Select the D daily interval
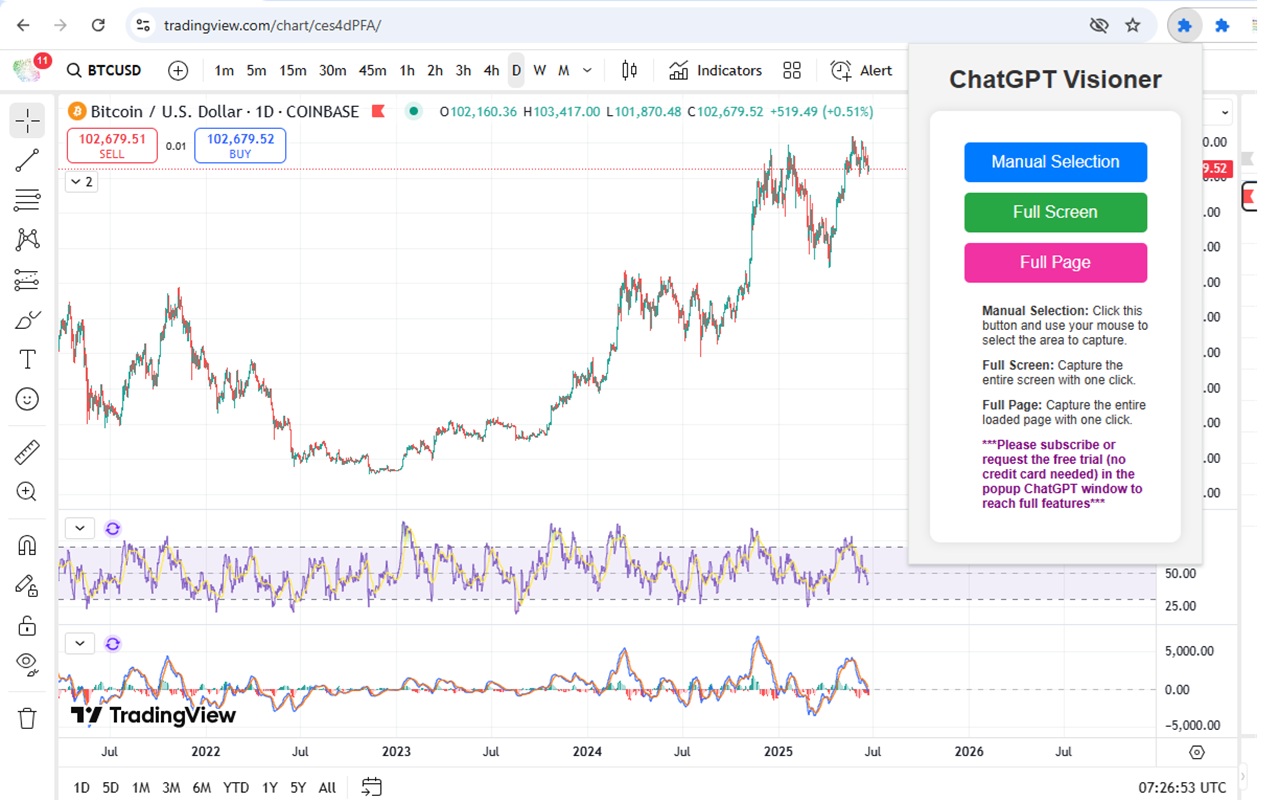Screen dimensions: 1280x800 [516, 70]
